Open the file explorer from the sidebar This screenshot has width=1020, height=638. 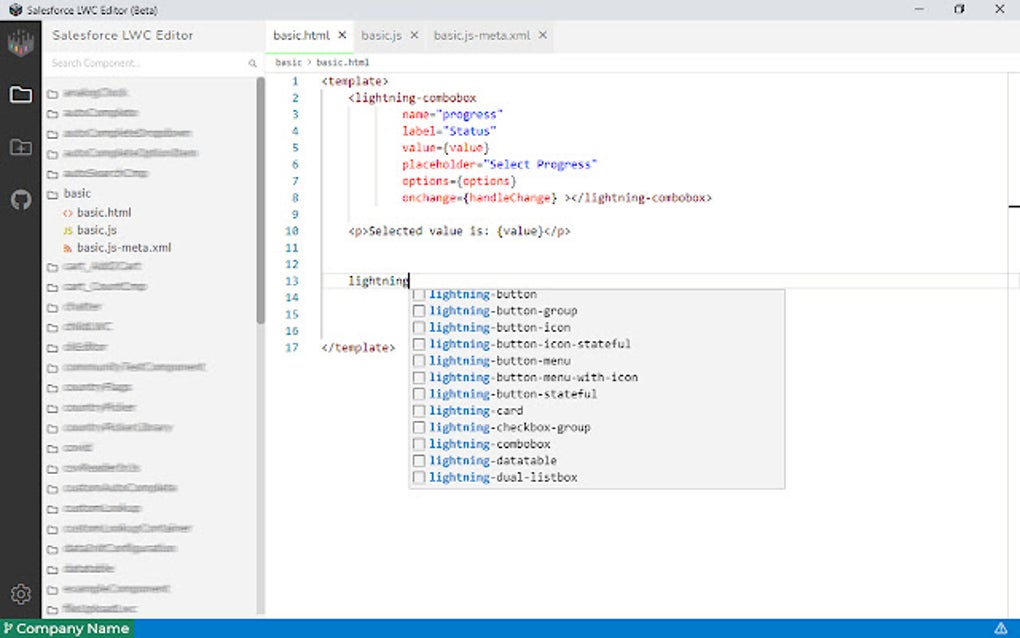[20, 95]
